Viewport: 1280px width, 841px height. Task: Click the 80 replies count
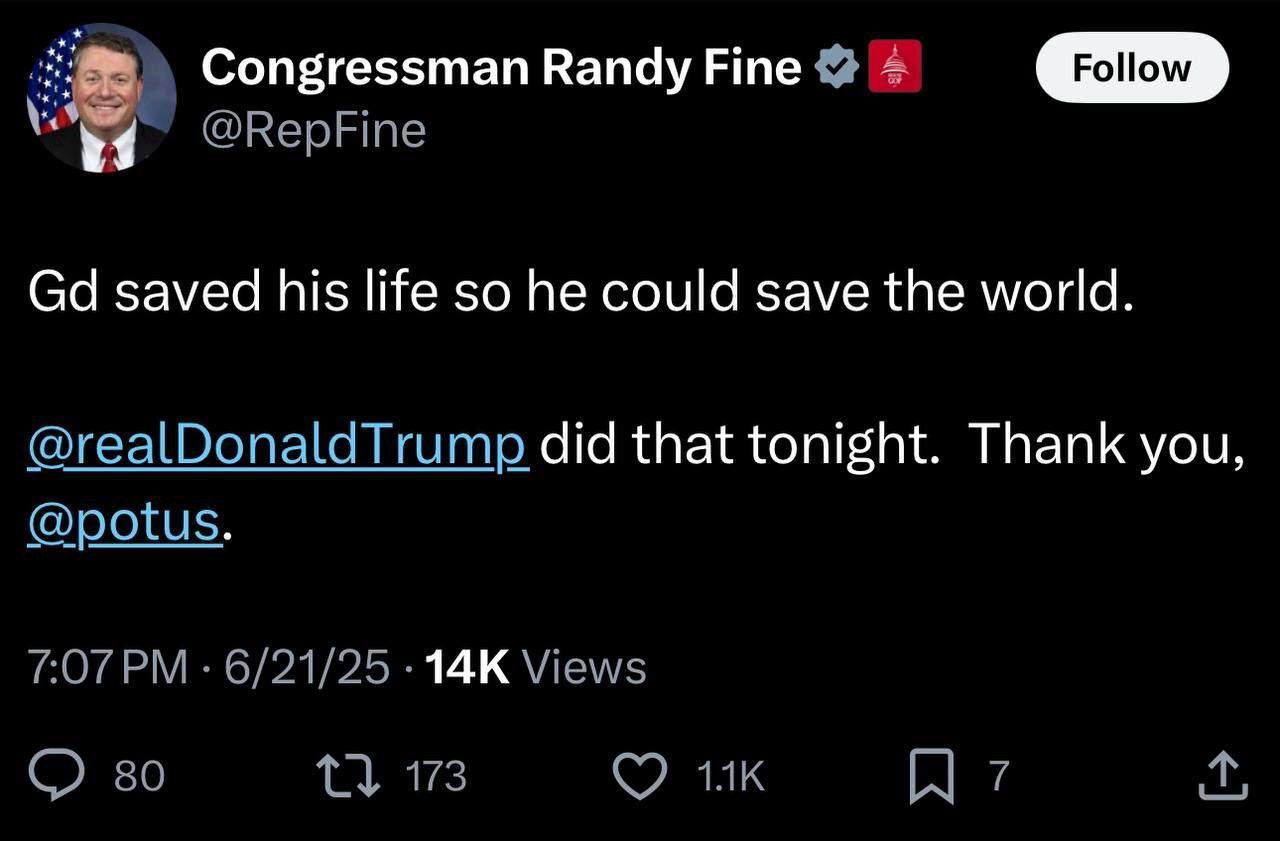pos(140,776)
